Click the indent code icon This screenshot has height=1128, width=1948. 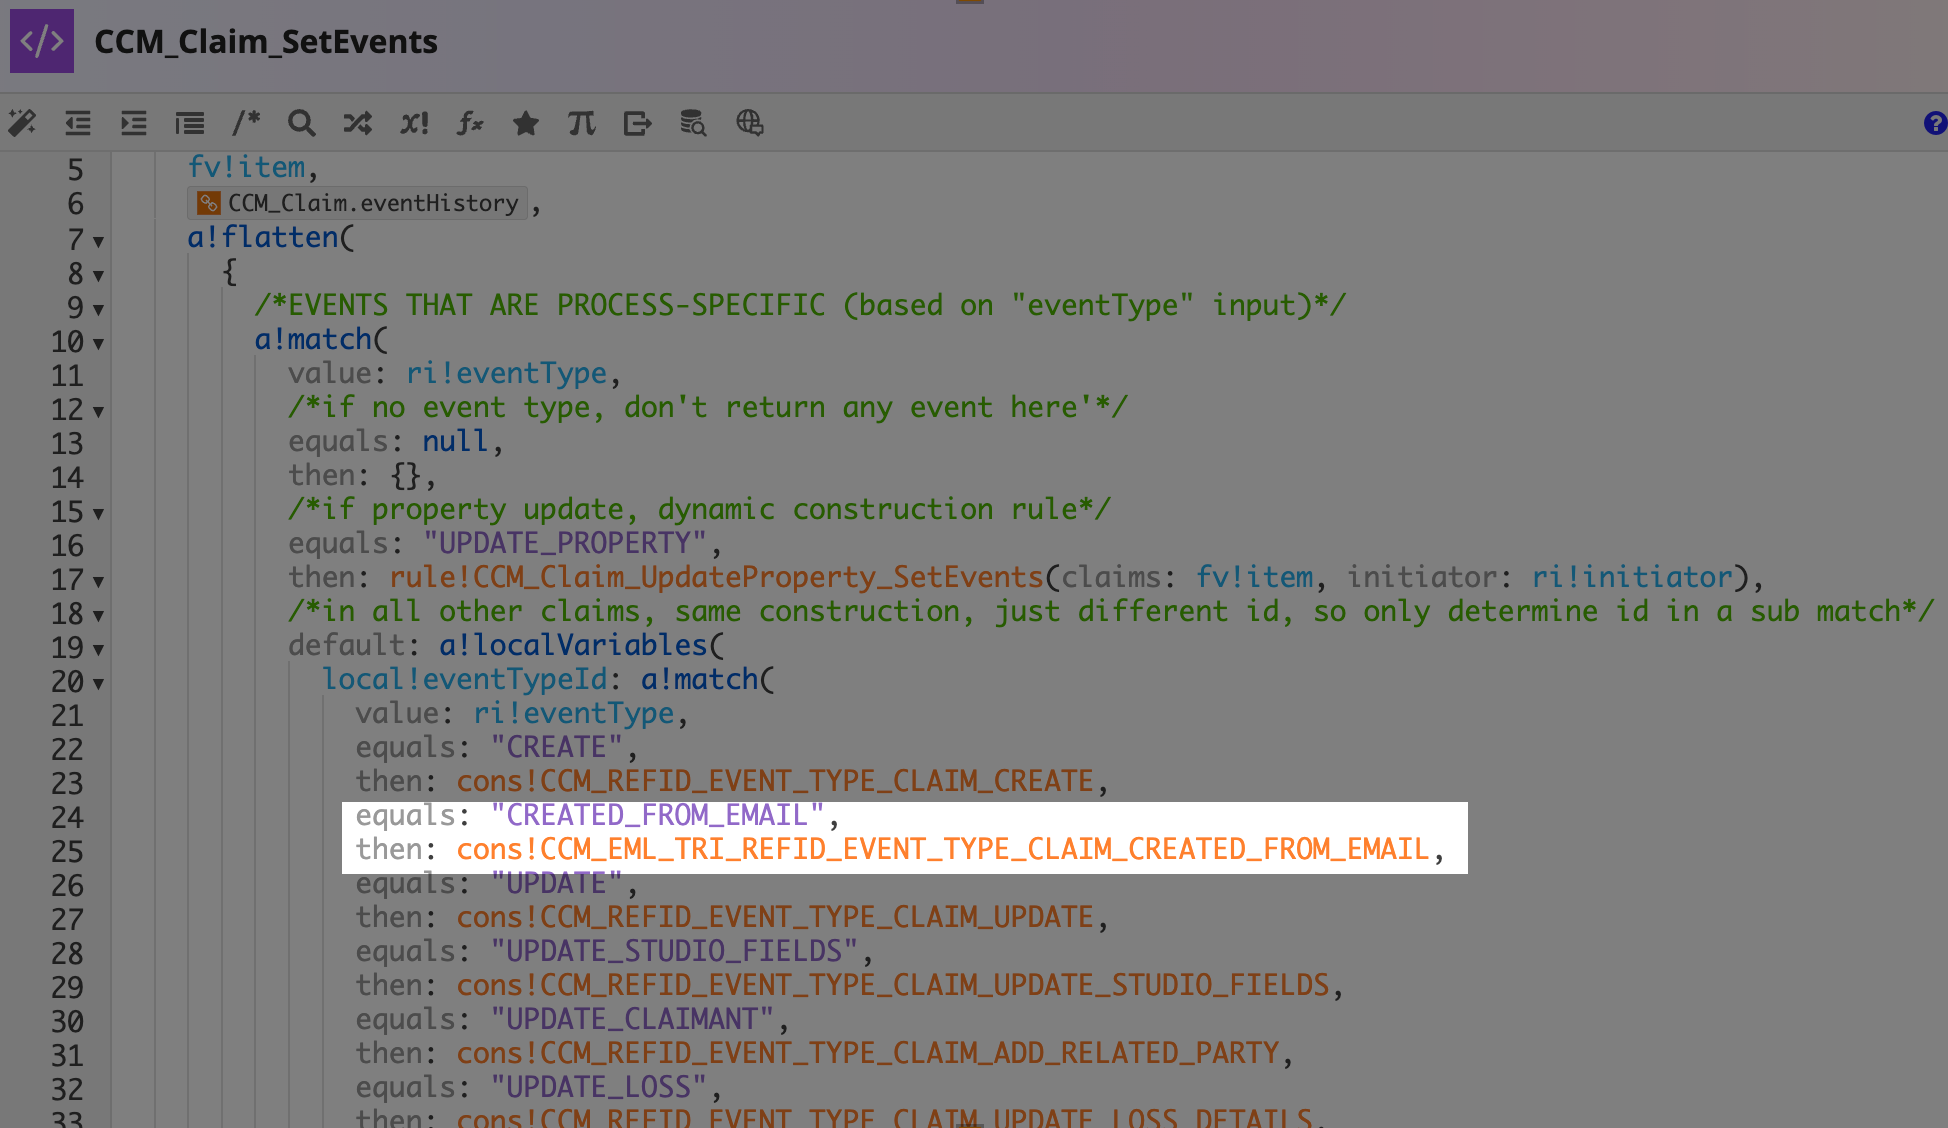(134, 123)
